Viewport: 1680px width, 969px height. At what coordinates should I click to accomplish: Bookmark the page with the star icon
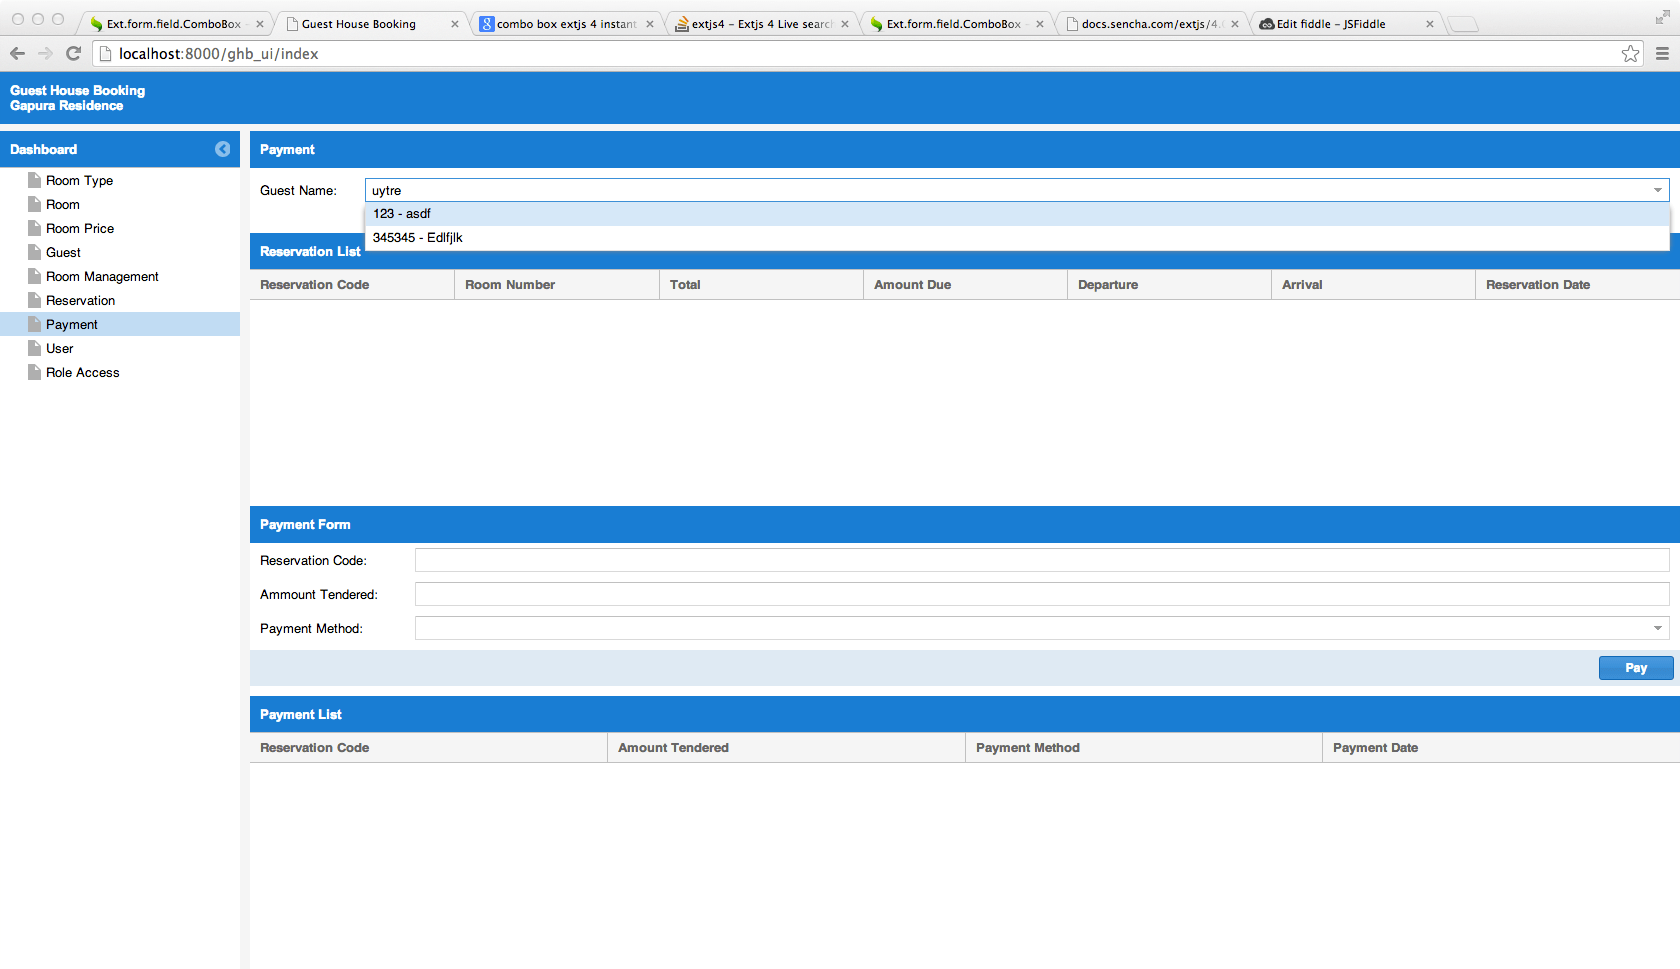[x=1630, y=53]
